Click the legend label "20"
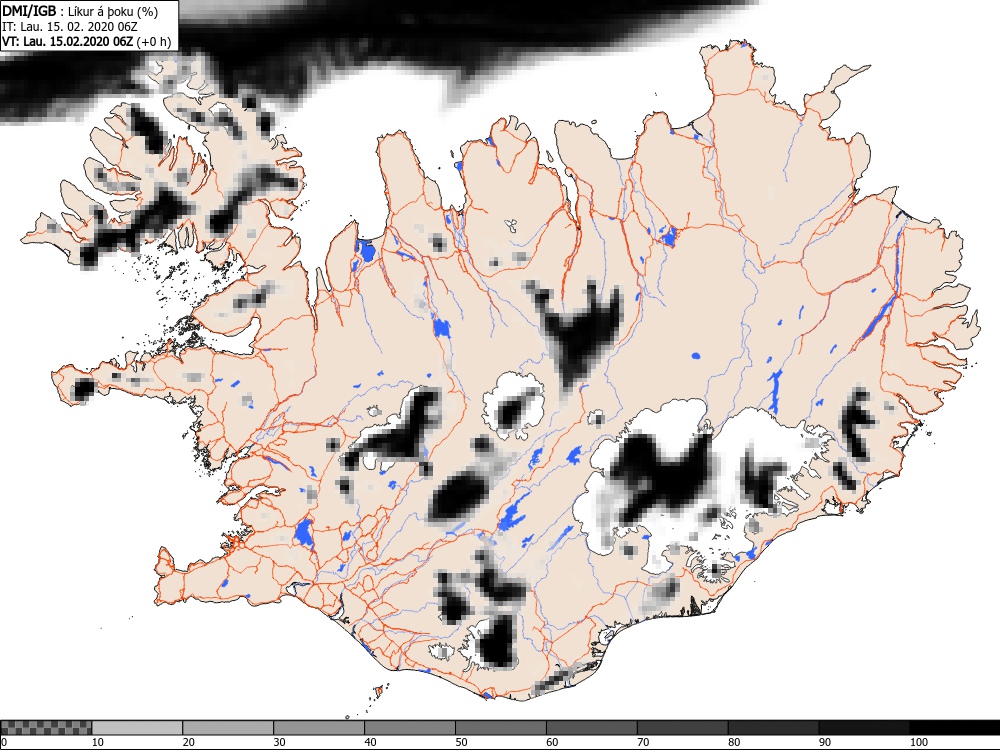This screenshot has height=750, width=1000. click(189, 742)
